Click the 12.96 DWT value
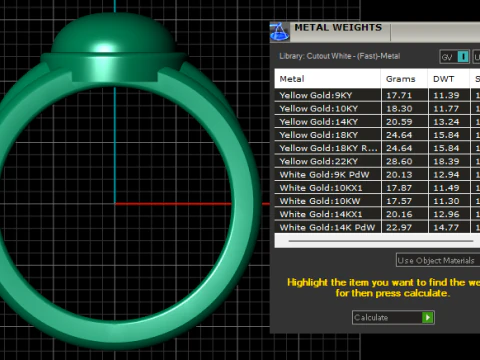 tap(446, 214)
